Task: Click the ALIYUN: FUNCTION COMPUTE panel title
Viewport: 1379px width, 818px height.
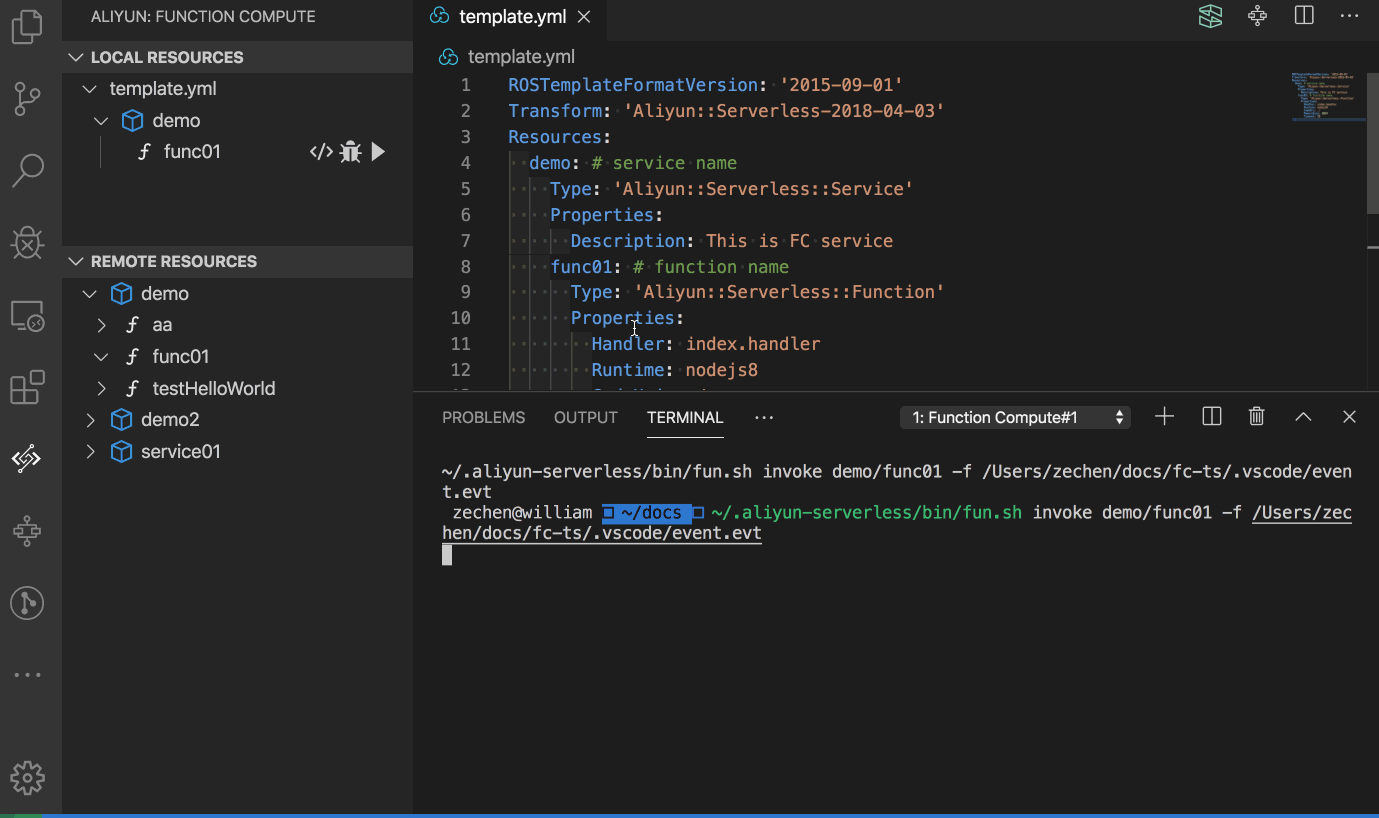Action: (203, 17)
